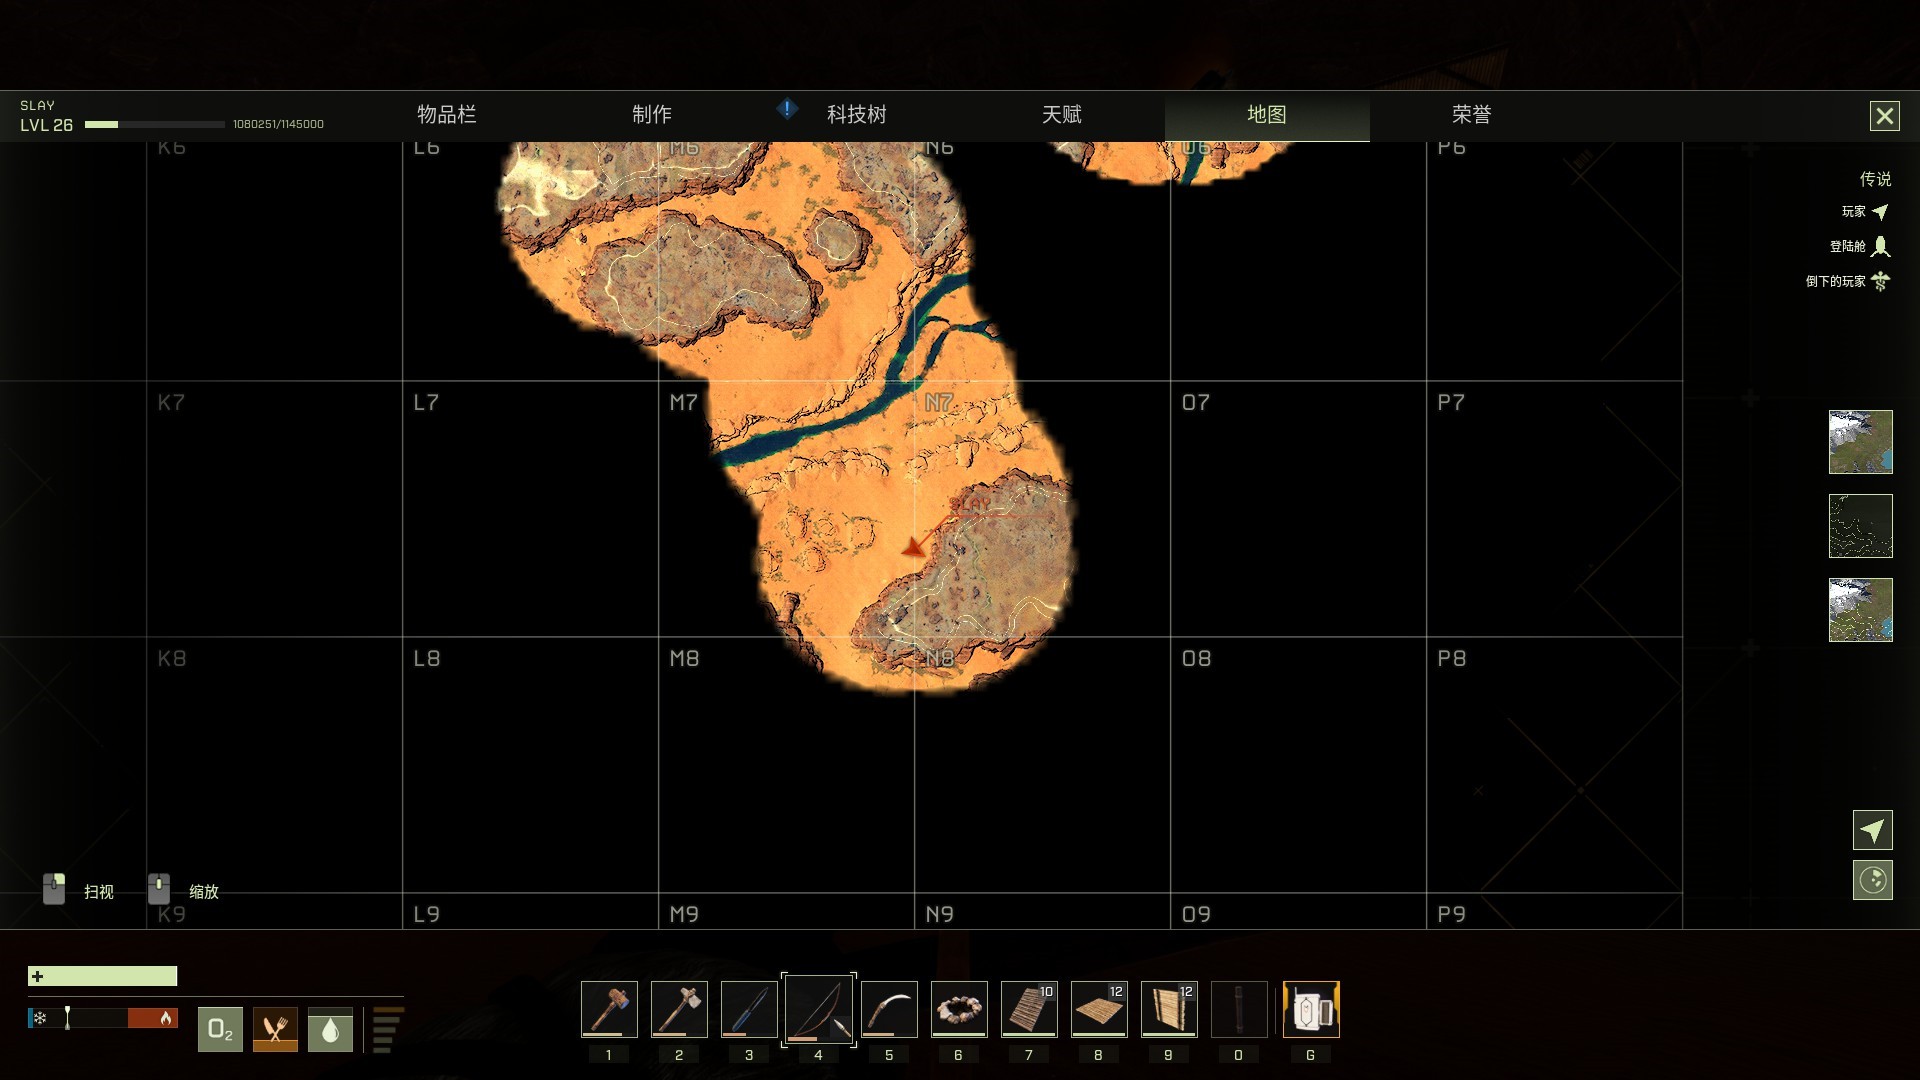Click the M7 grid cell label
Viewport: 1920px width, 1080px height.
684,402
